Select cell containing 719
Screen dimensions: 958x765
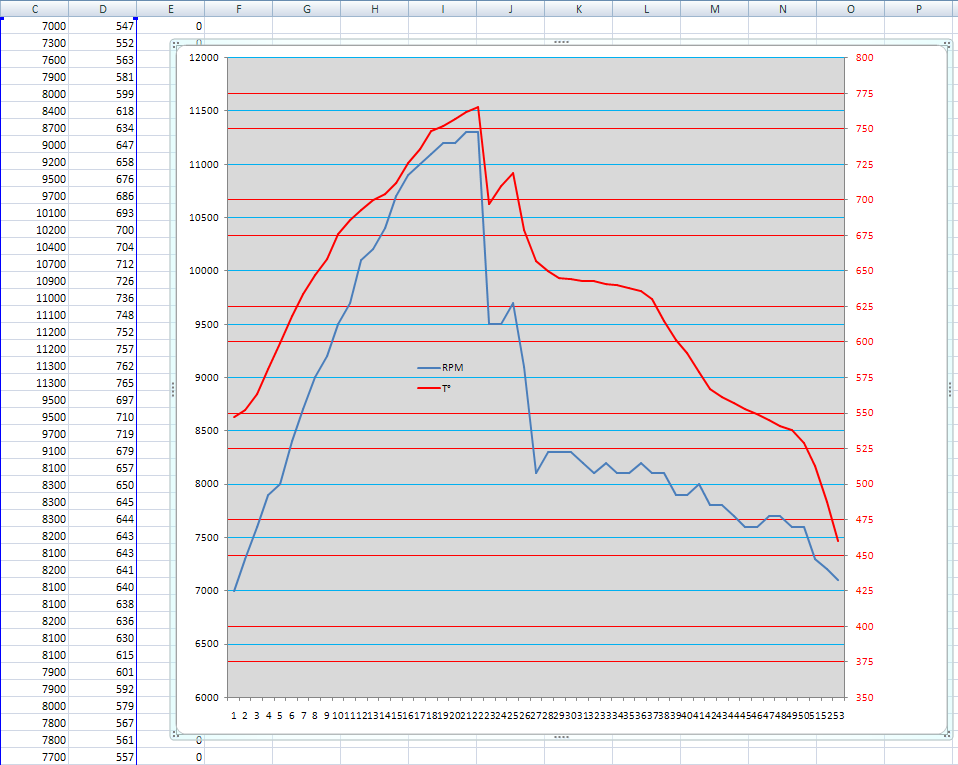(103, 434)
